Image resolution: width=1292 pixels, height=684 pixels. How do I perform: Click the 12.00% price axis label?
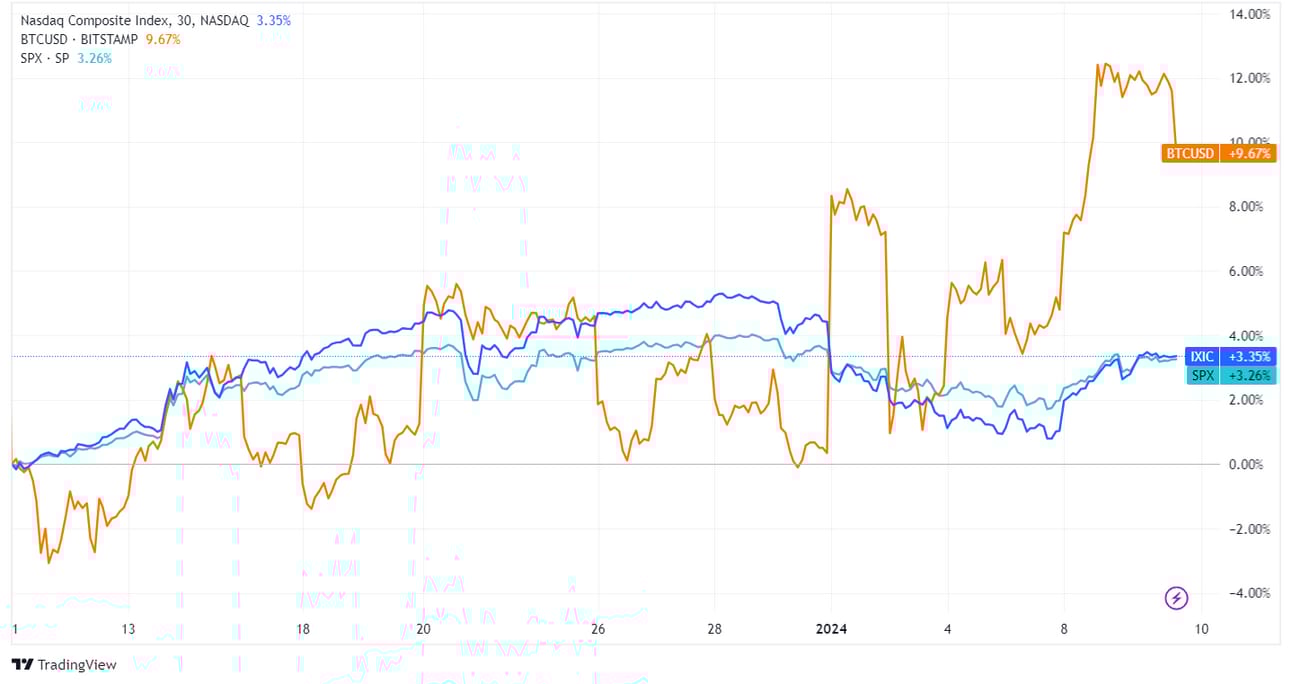1250,78
